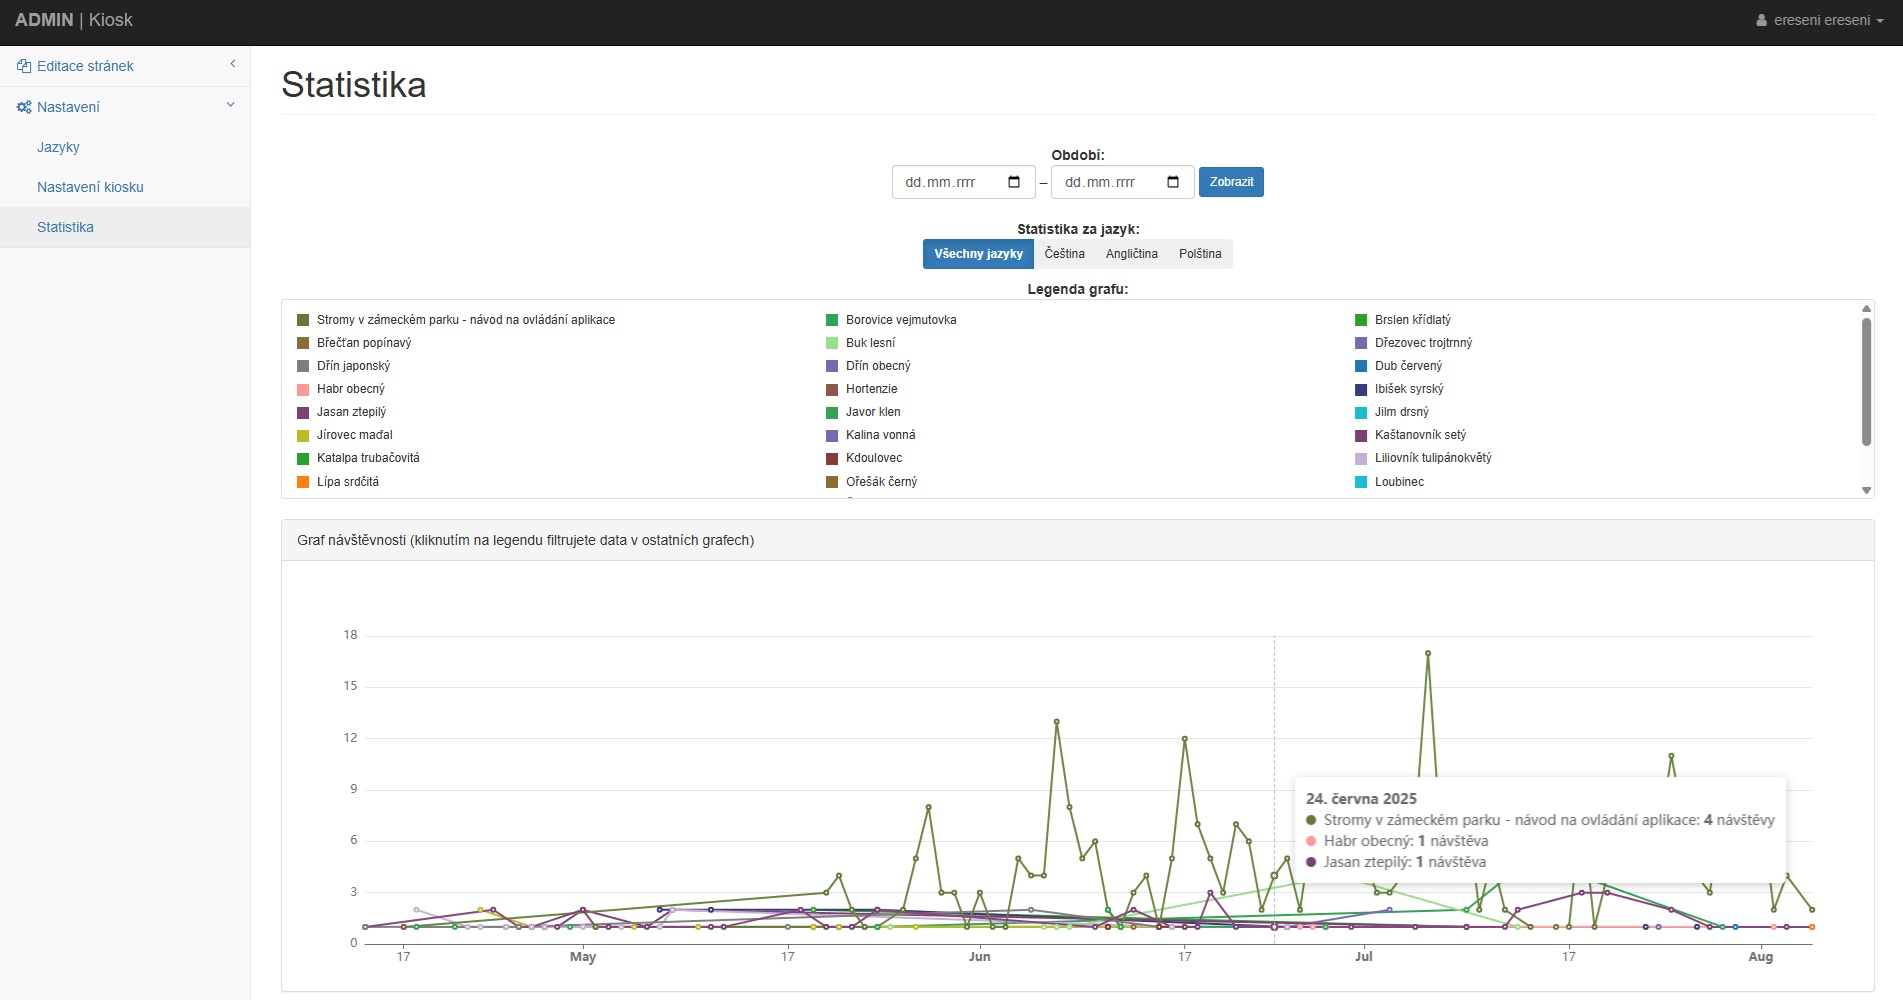Toggle Buk lesní series in legend
The image size is (1903, 1000).
click(x=869, y=343)
